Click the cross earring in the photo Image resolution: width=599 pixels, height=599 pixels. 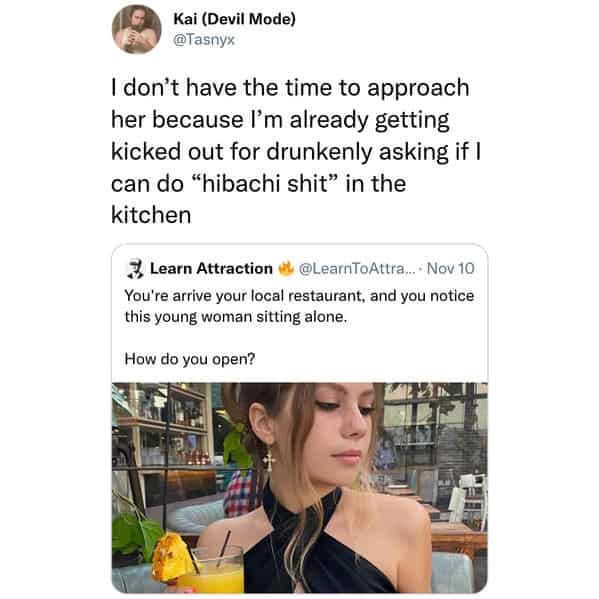[269, 461]
